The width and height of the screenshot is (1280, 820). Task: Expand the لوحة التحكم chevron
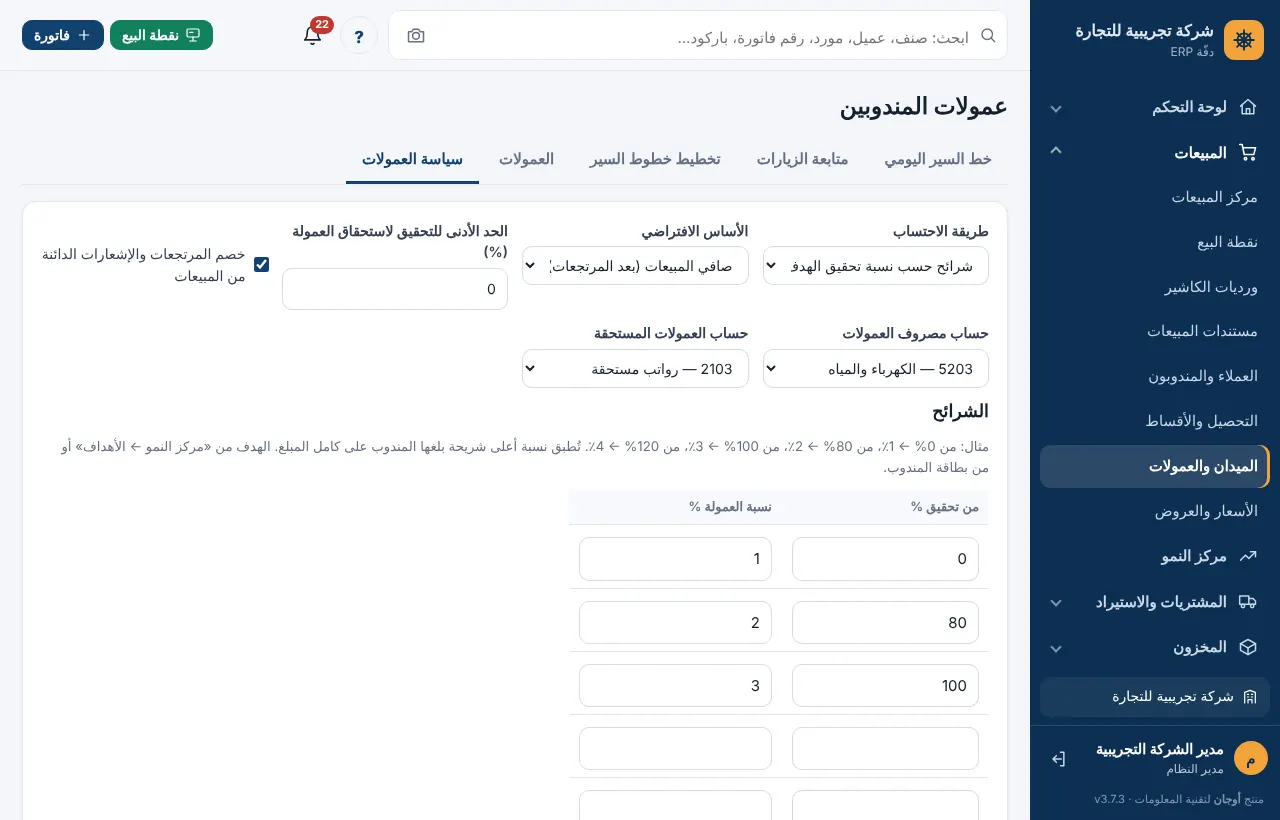tap(1056, 108)
